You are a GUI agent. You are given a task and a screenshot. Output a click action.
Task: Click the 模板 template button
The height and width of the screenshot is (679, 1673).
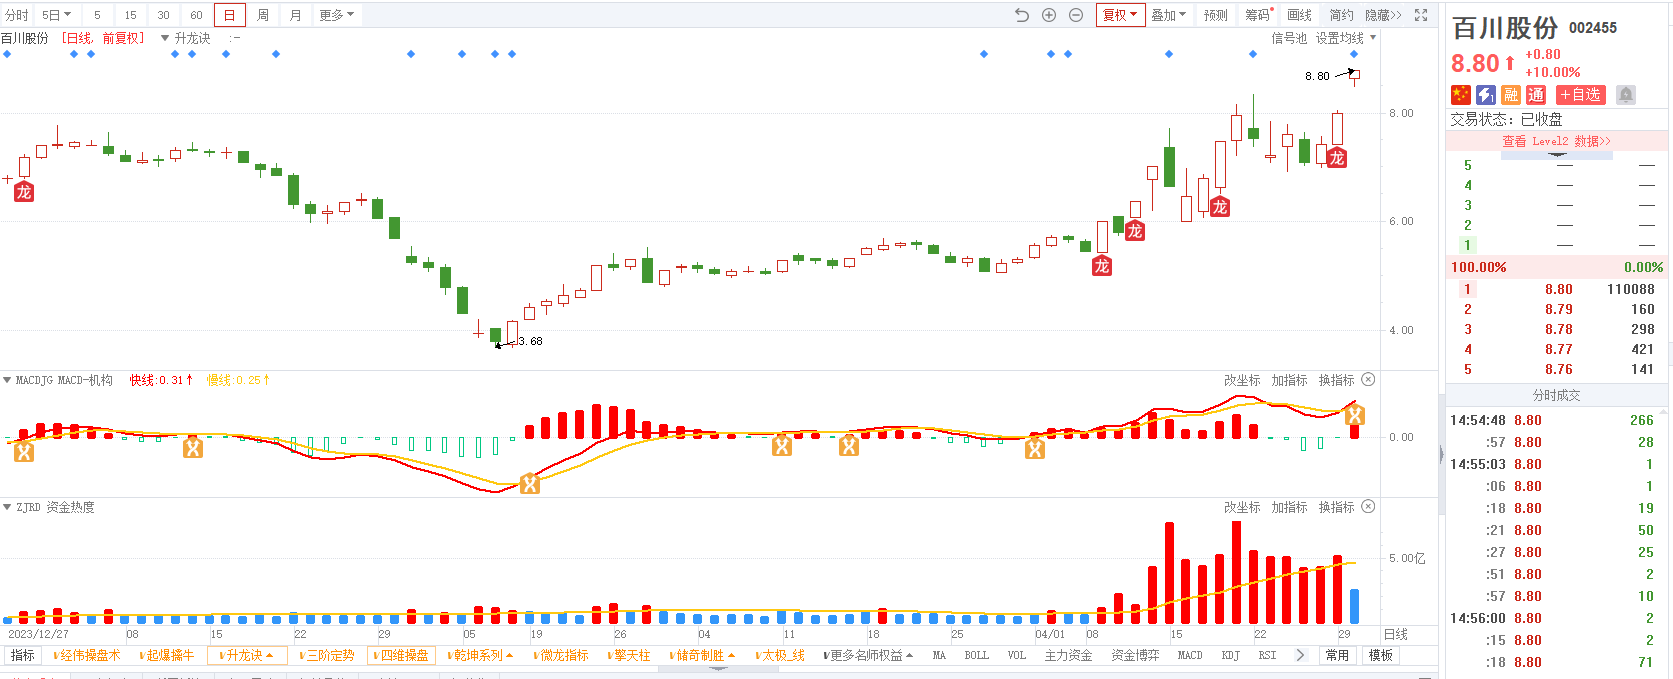1381,655
